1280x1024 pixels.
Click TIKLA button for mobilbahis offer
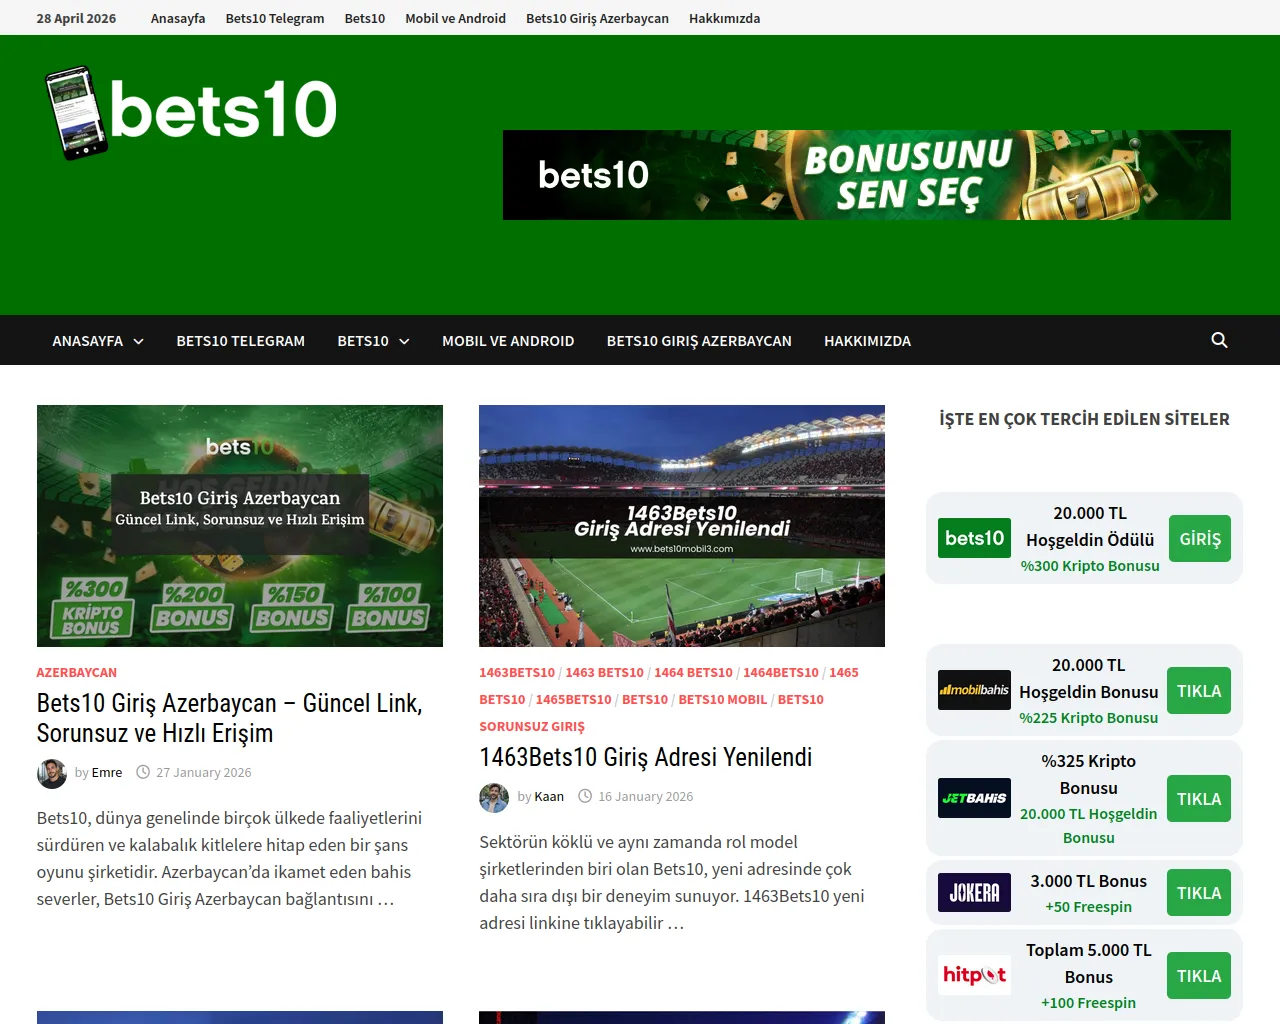click(1199, 691)
